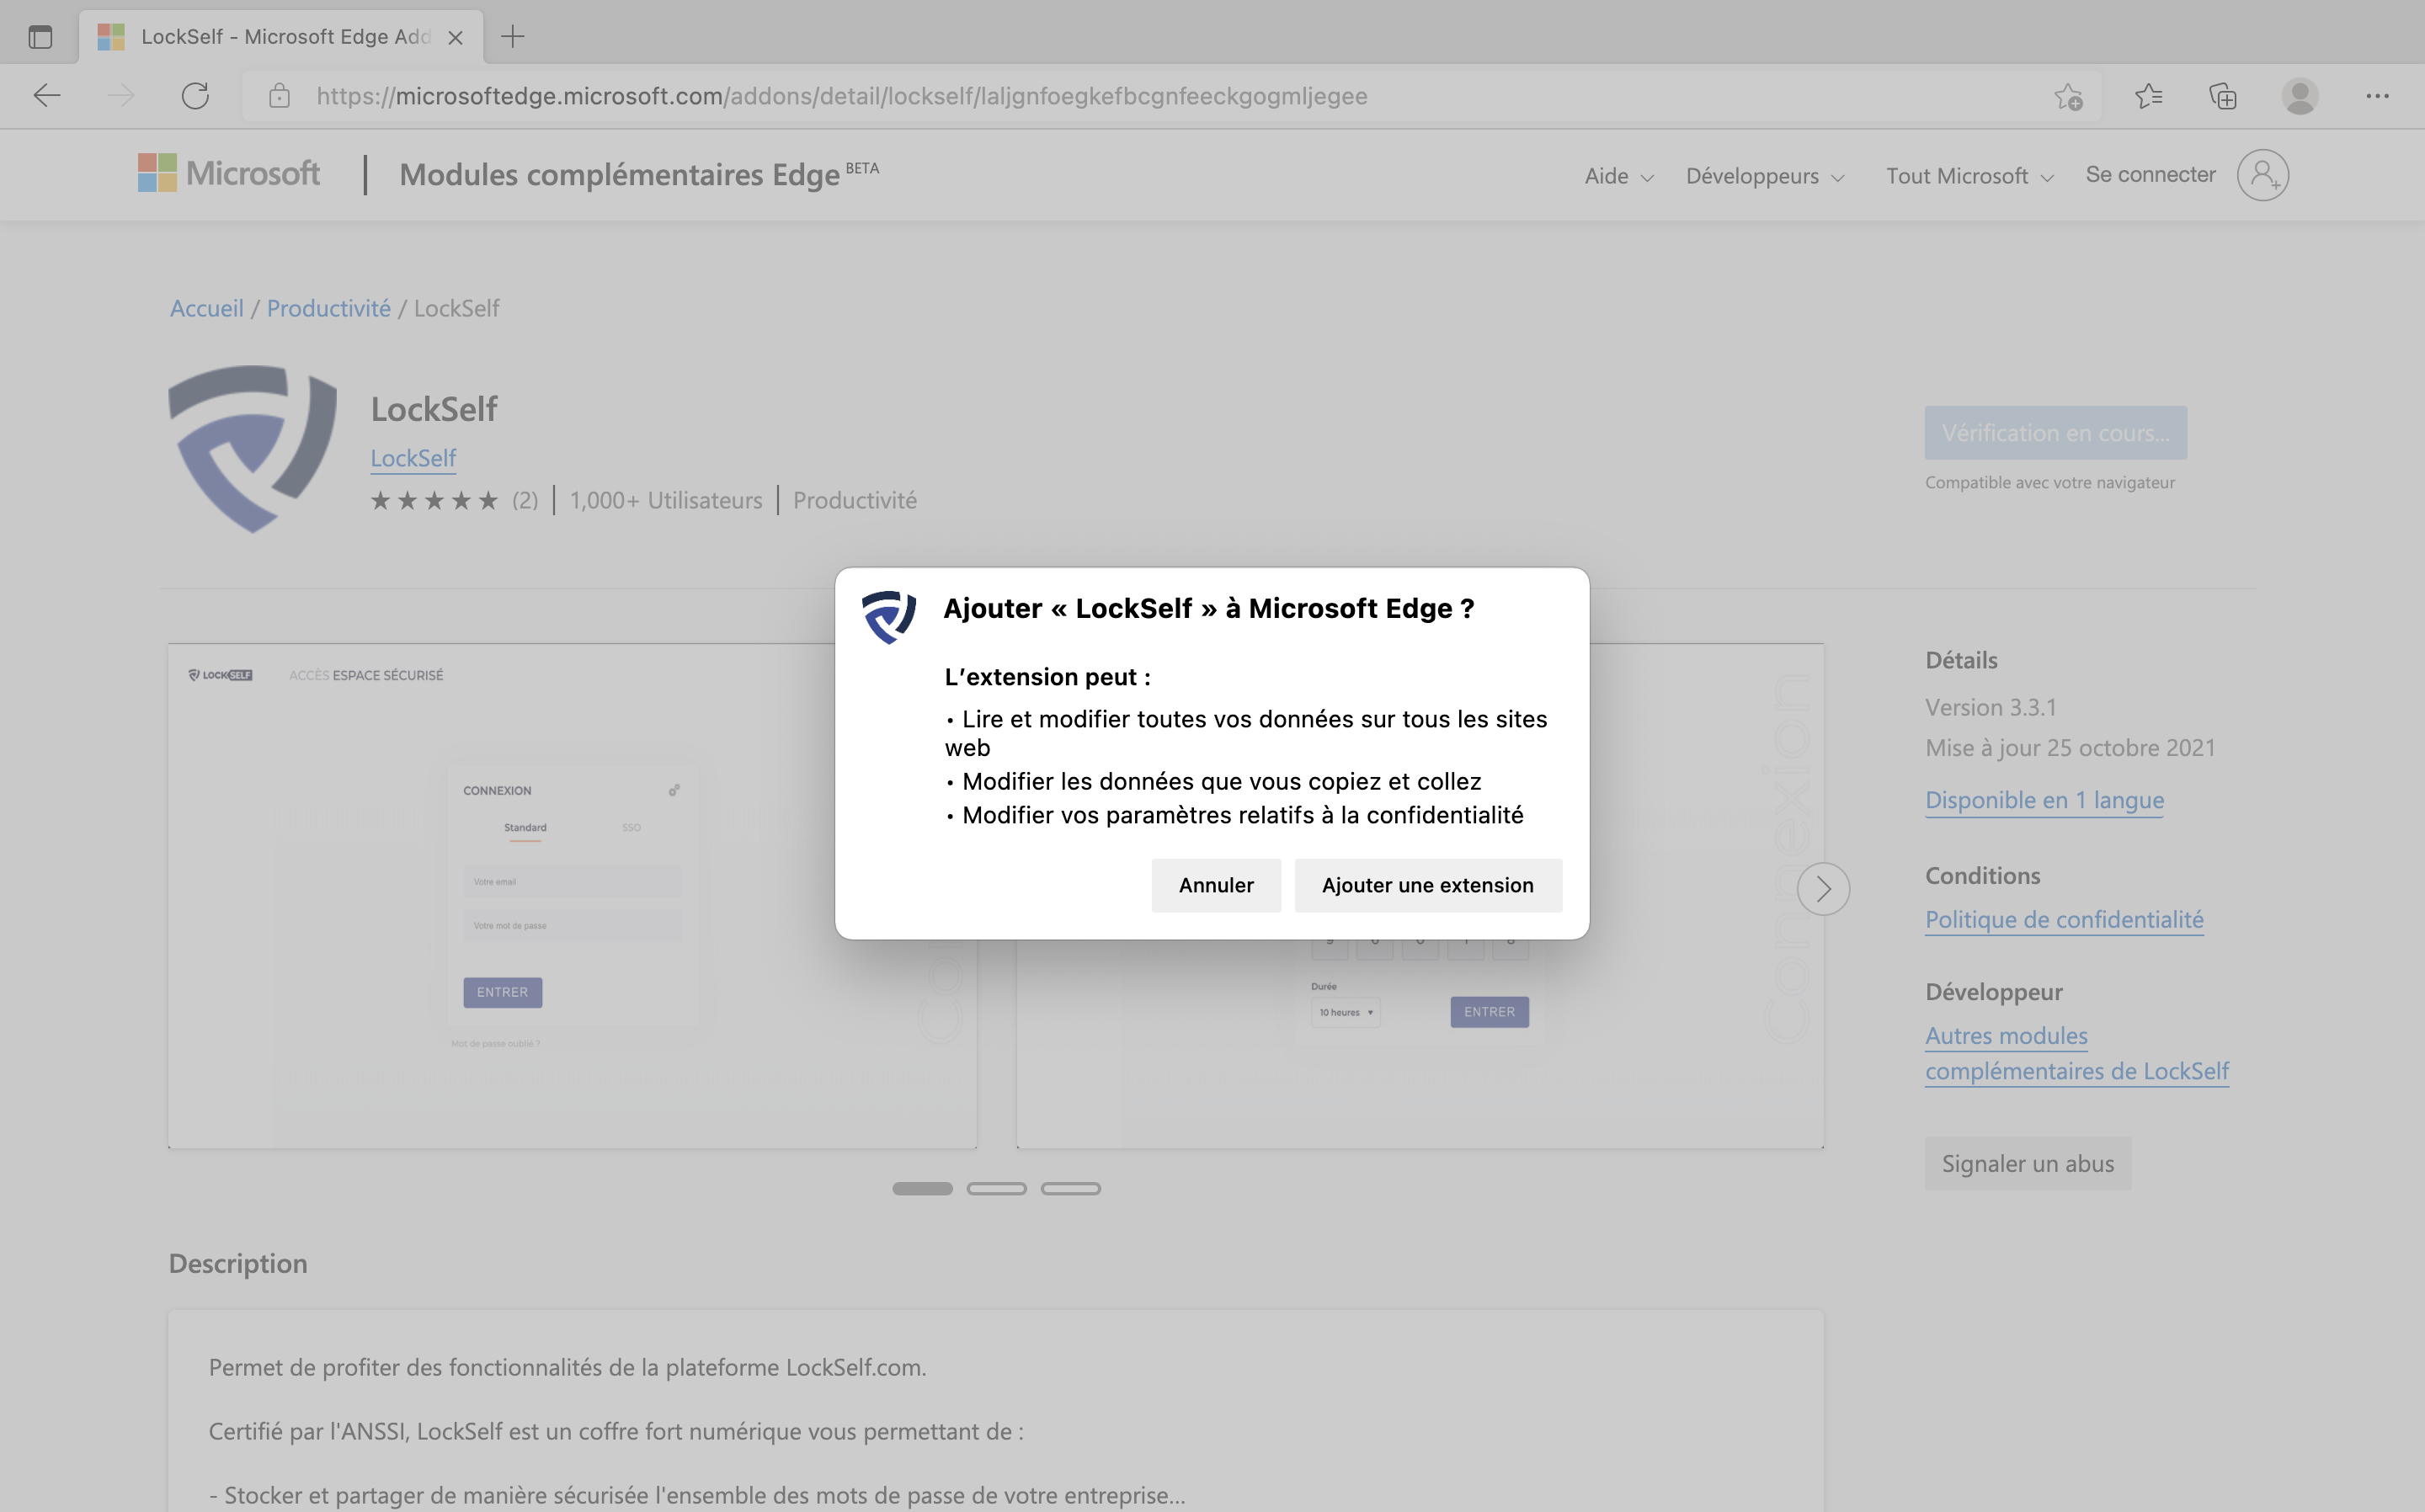Select the third carousel indicator
Screen dimensions: 2425x1512
coord(1070,1188)
